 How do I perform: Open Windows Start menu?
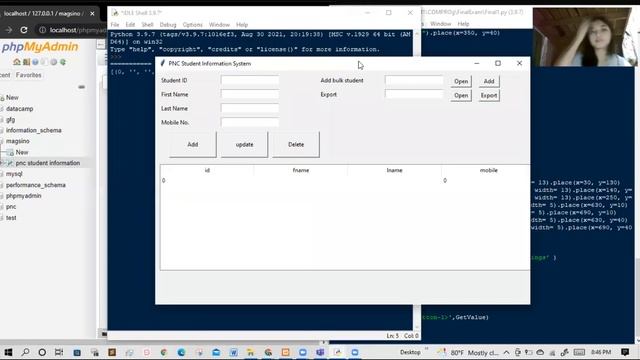[8, 352]
